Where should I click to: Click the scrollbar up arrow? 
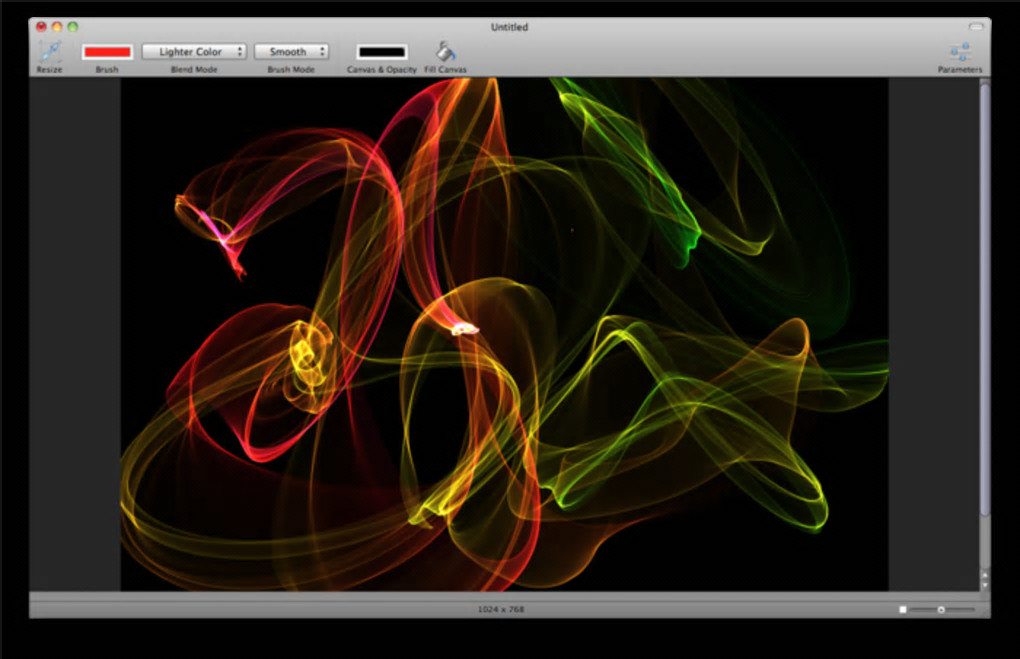click(x=985, y=575)
